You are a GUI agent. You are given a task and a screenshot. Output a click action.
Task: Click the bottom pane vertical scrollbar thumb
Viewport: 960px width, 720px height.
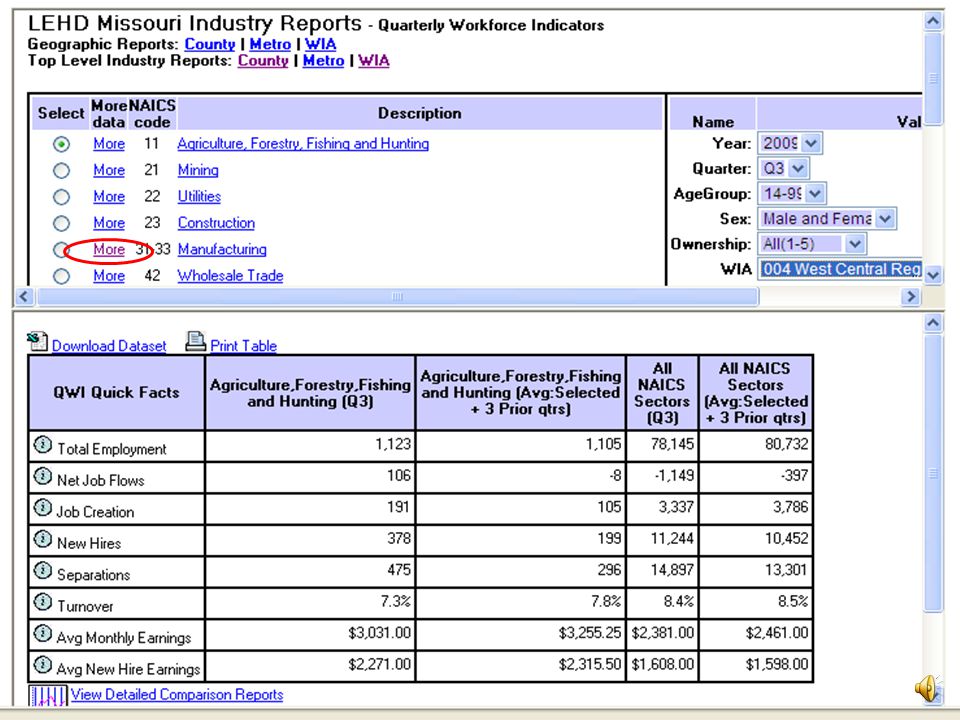point(932,473)
